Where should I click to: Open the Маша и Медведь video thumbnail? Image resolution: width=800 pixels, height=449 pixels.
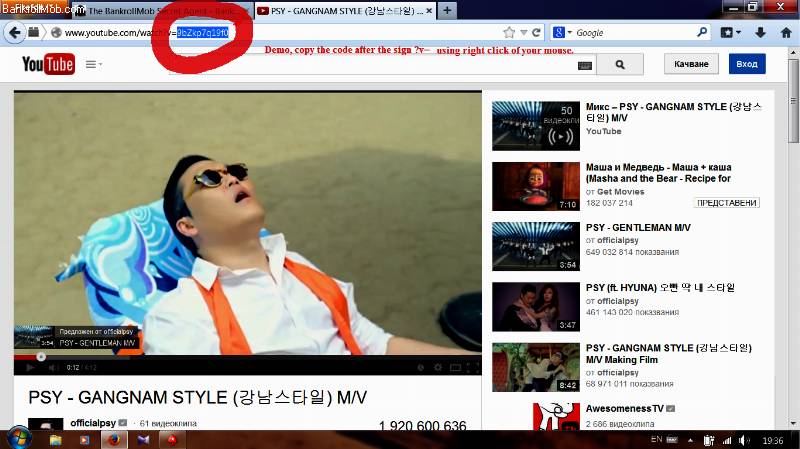[x=536, y=186]
